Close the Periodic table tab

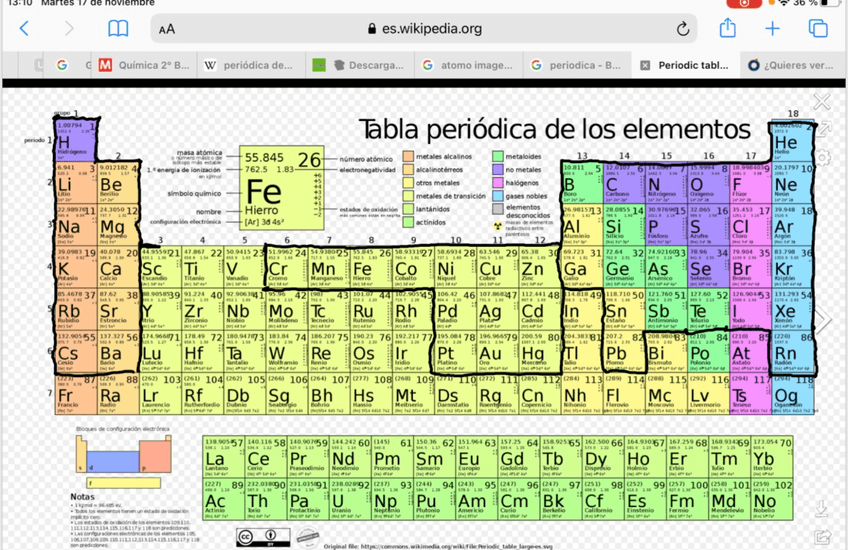pos(645,65)
